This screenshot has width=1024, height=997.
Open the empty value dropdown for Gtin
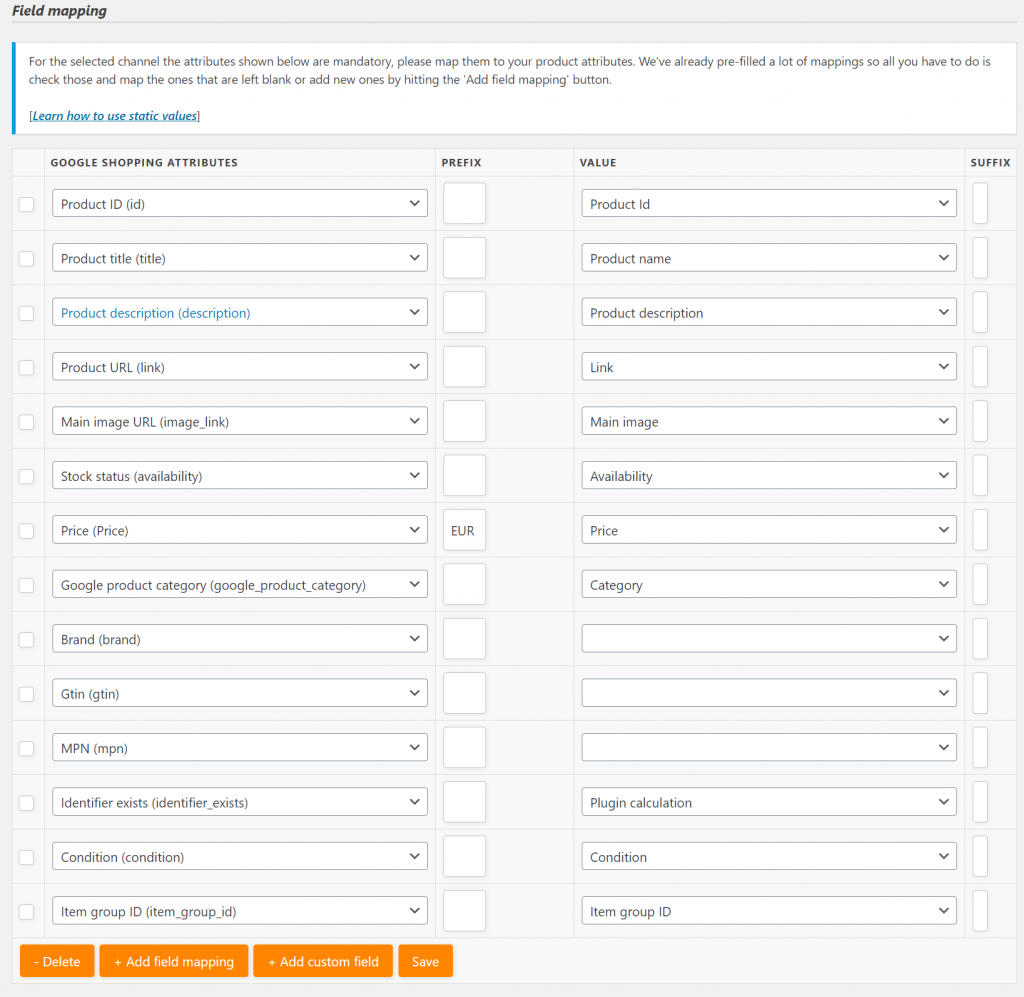[769, 693]
